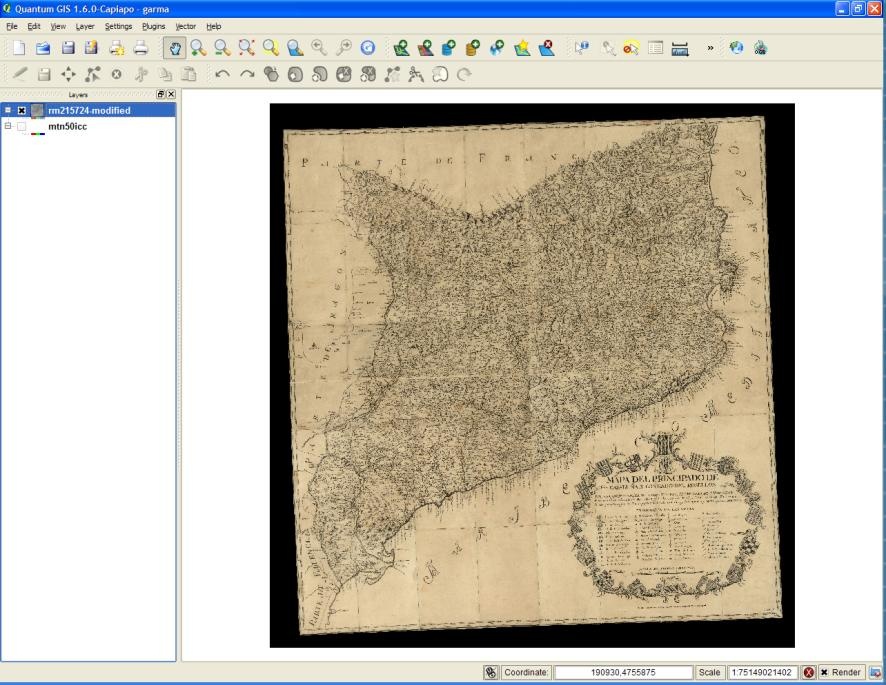The height and width of the screenshot is (685, 886).
Task: Click the Toggle Editing pencil icon
Action: 20,74
